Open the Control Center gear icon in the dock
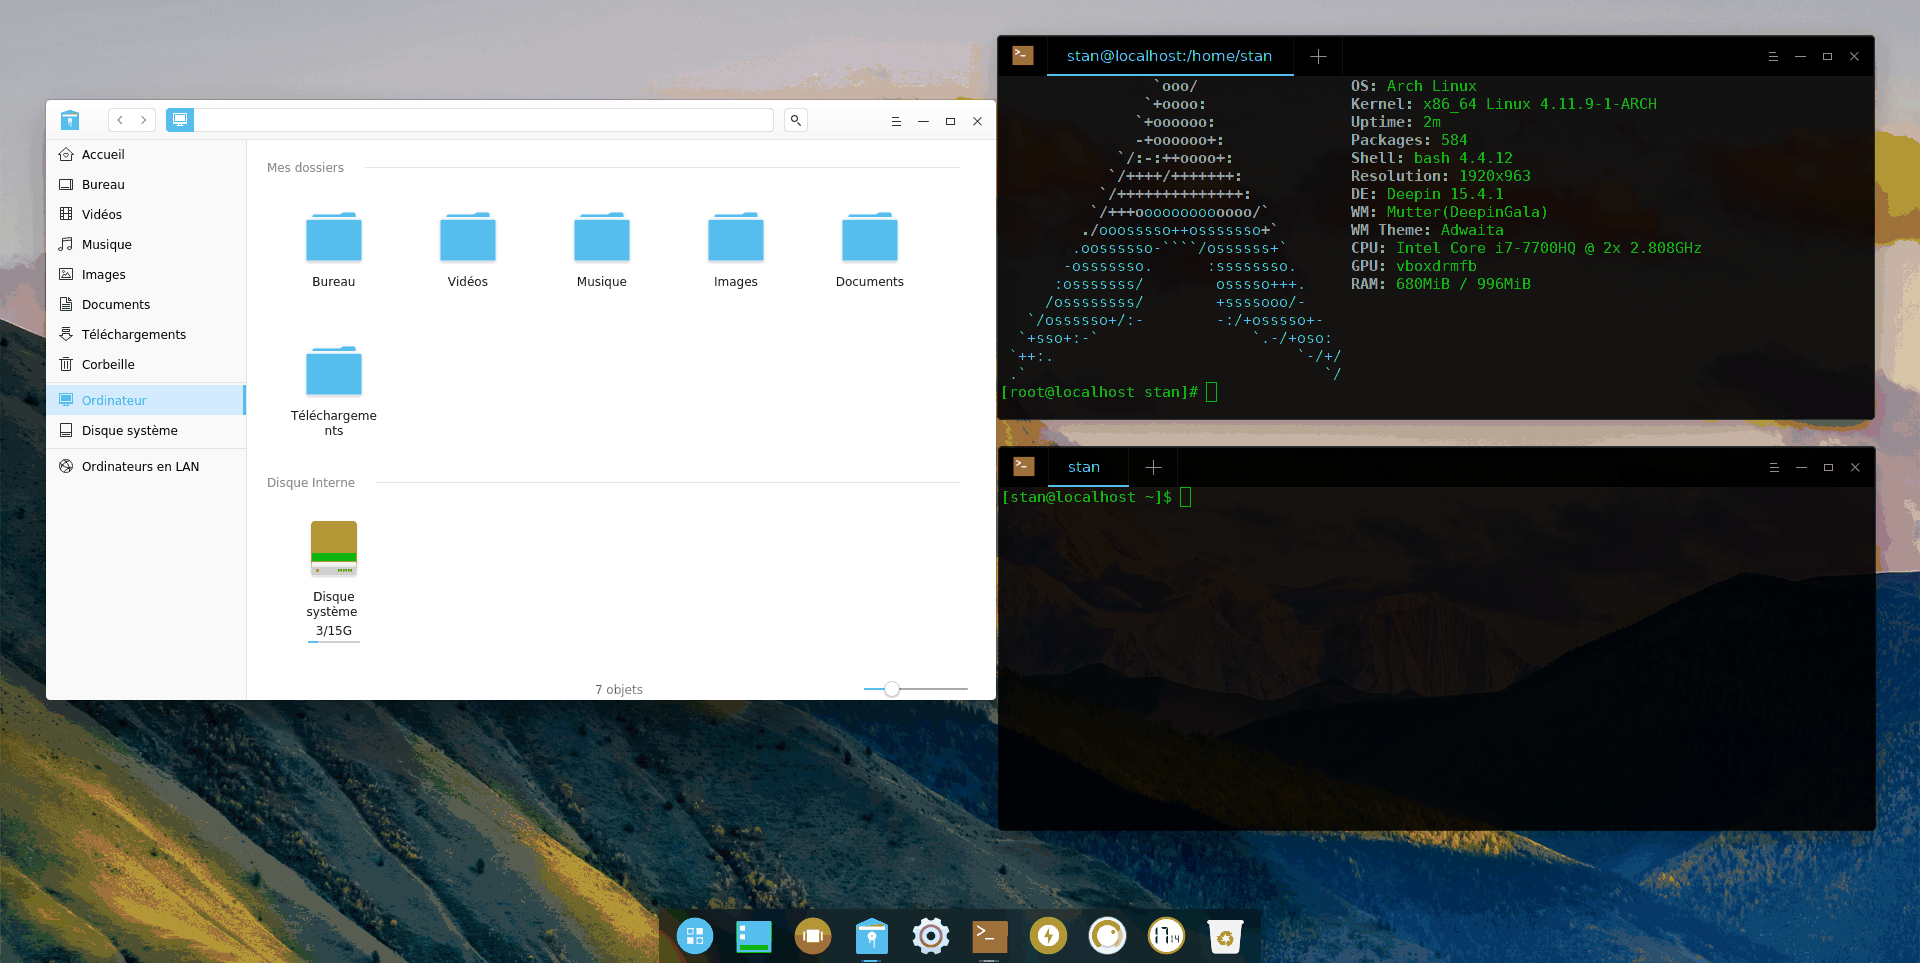1920x963 pixels. click(930, 936)
